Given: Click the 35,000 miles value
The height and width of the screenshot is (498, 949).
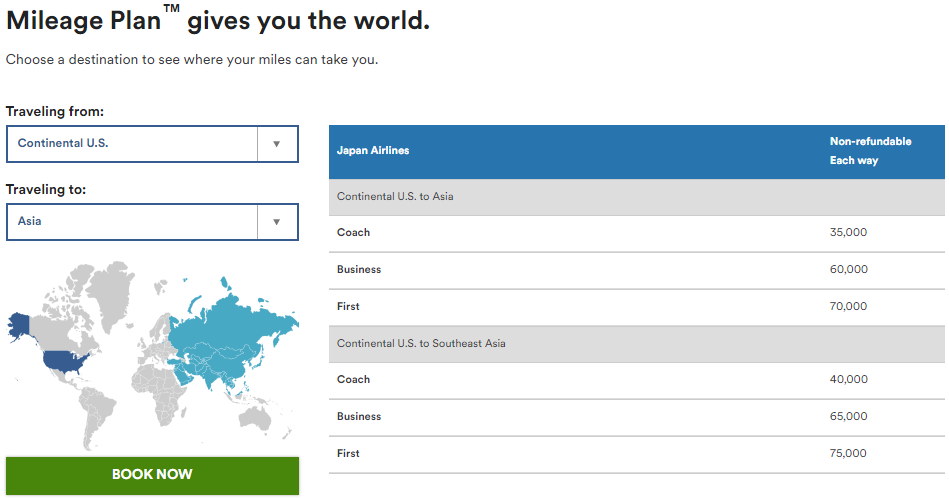Looking at the screenshot, I should (848, 232).
